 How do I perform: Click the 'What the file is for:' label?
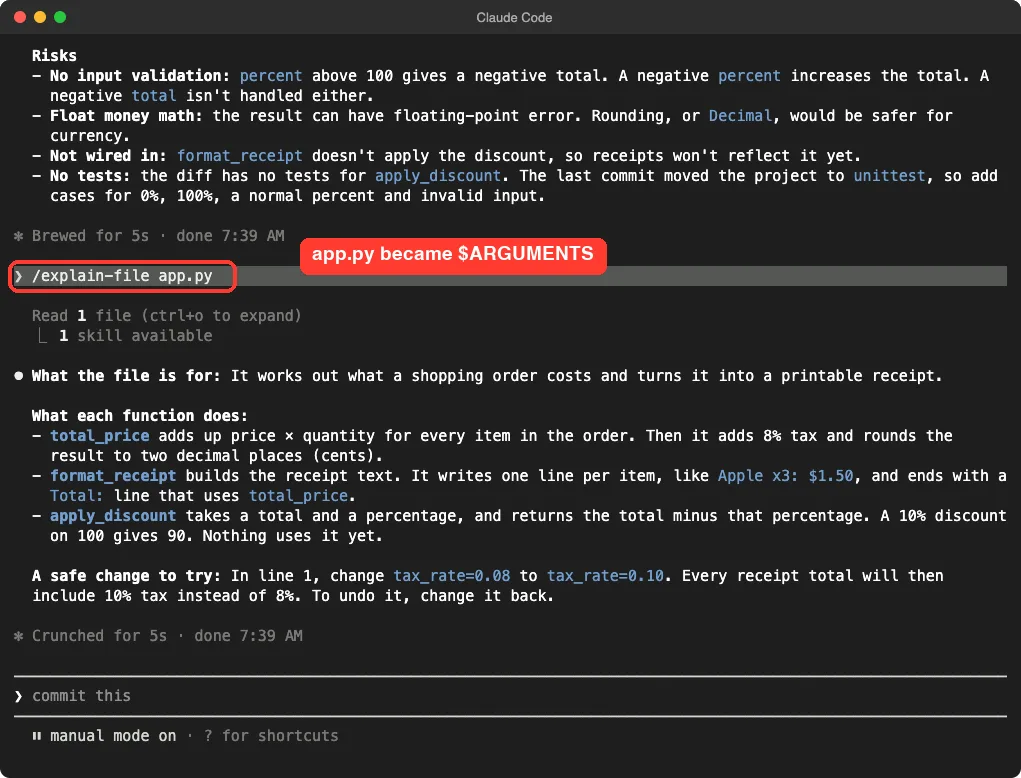pos(126,376)
